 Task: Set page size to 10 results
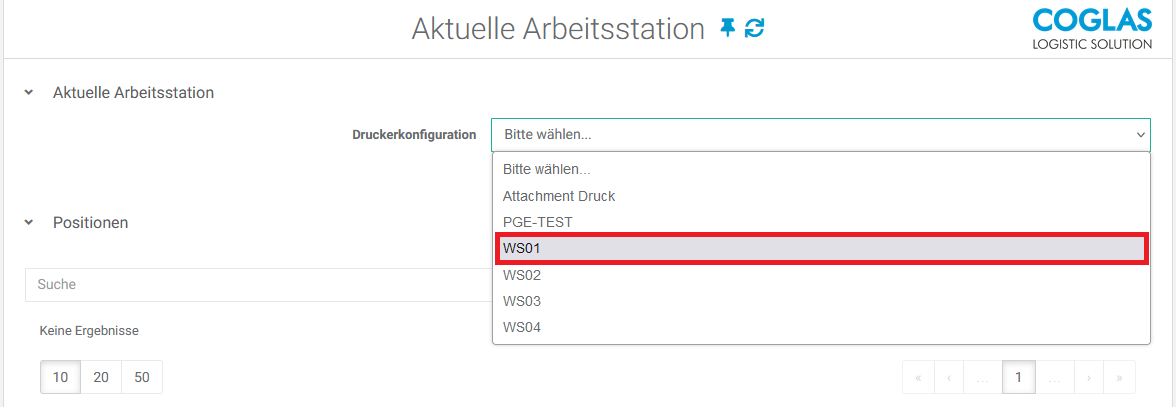pyautogui.click(x=60, y=377)
